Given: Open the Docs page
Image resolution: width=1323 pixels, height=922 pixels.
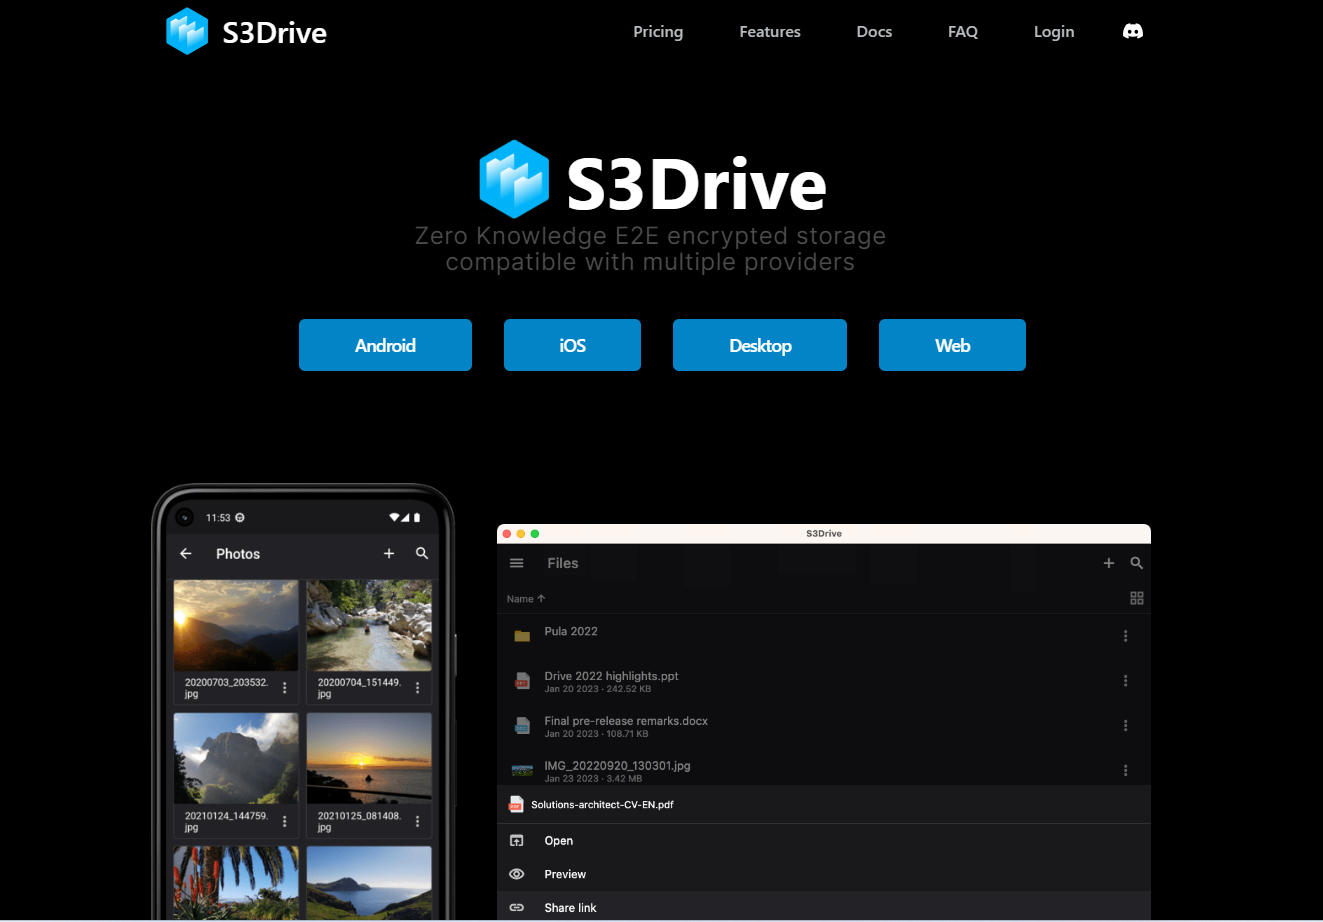Looking at the screenshot, I should click(x=874, y=32).
